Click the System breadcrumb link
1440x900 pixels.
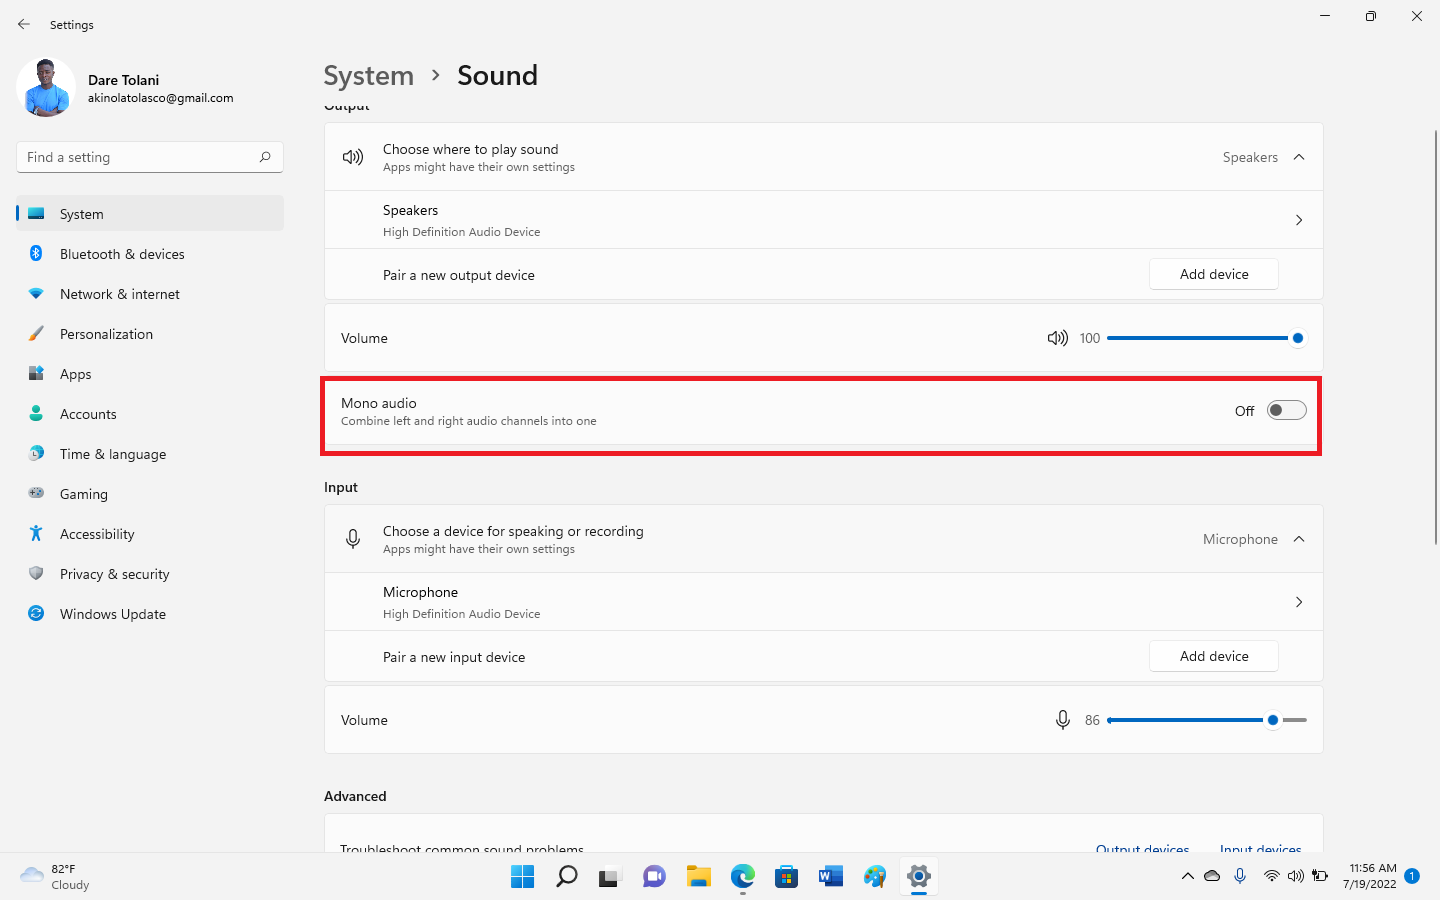[368, 76]
